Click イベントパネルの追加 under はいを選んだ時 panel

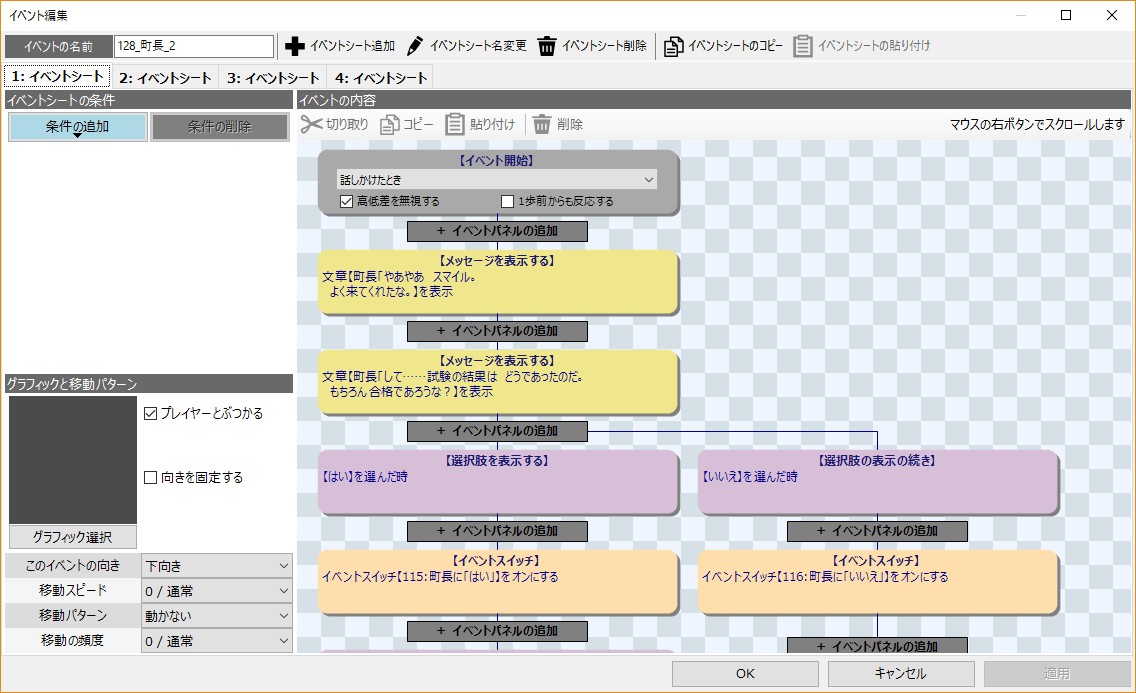point(497,531)
